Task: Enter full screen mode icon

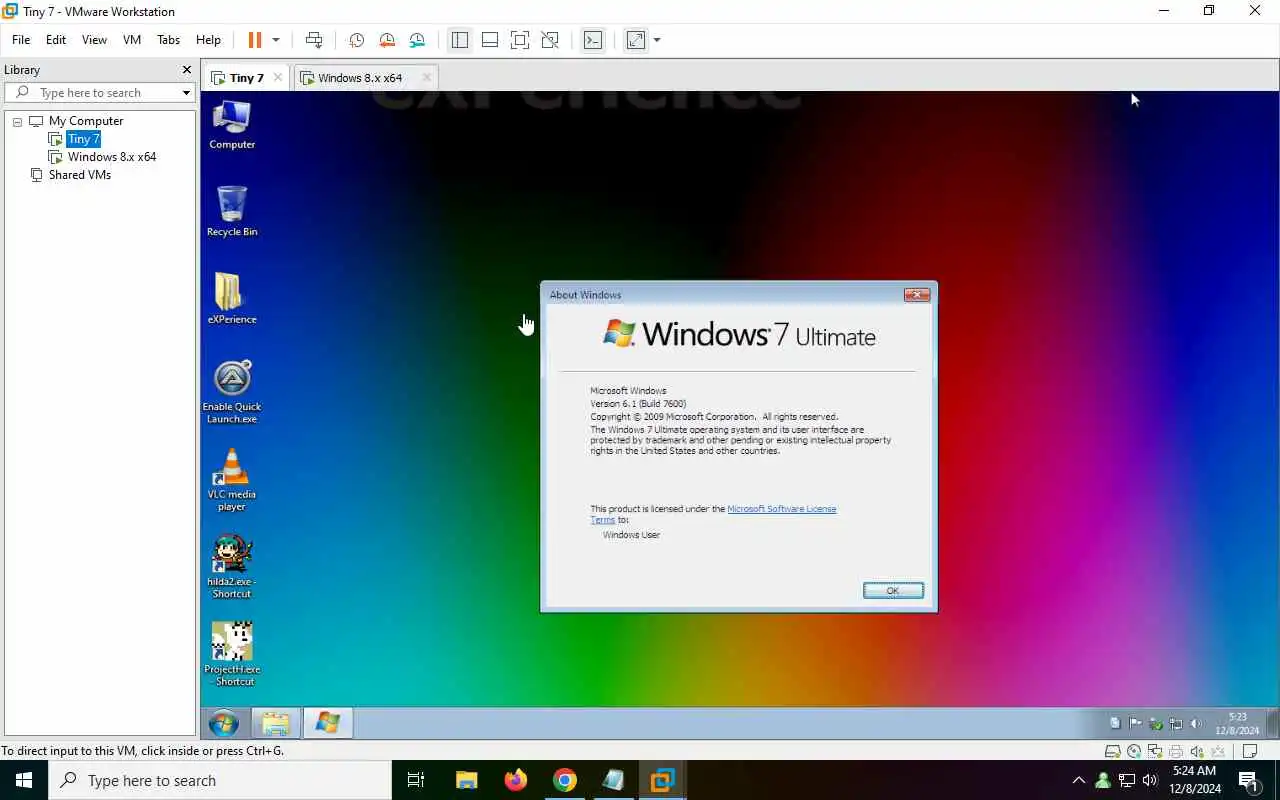Action: point(520,40)
